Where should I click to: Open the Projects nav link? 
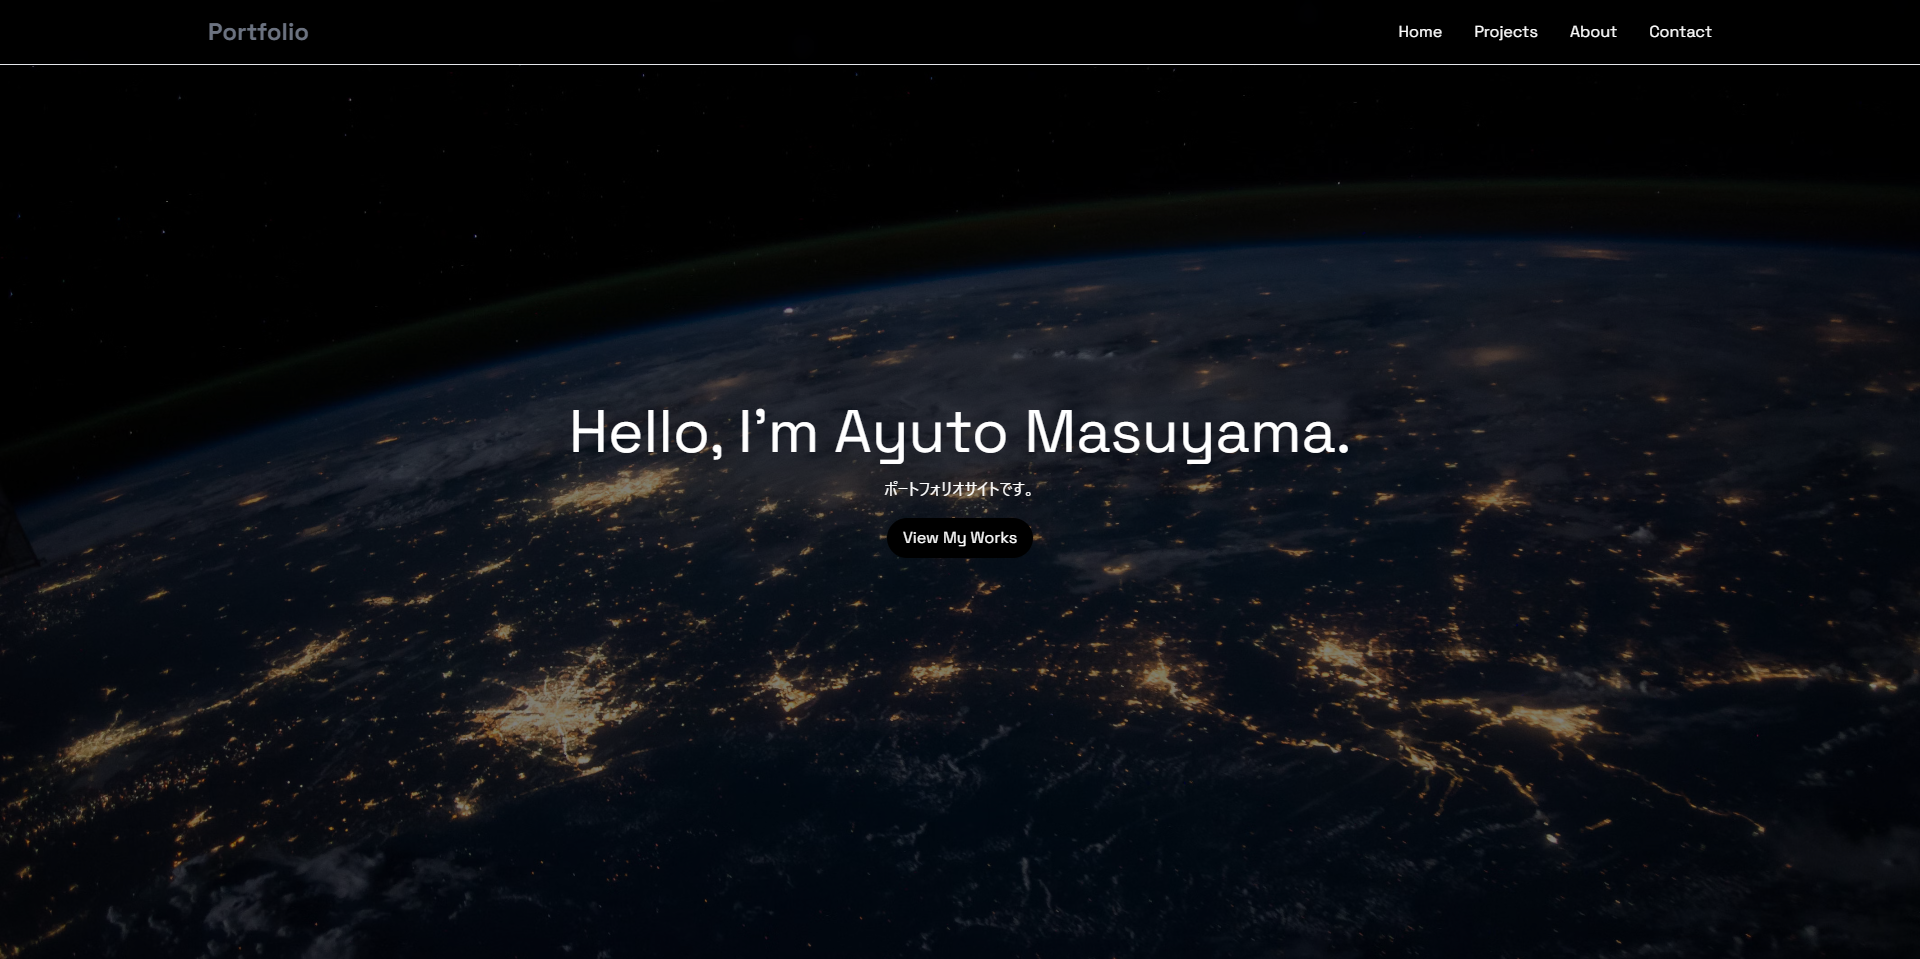(x=1505, y=32)
